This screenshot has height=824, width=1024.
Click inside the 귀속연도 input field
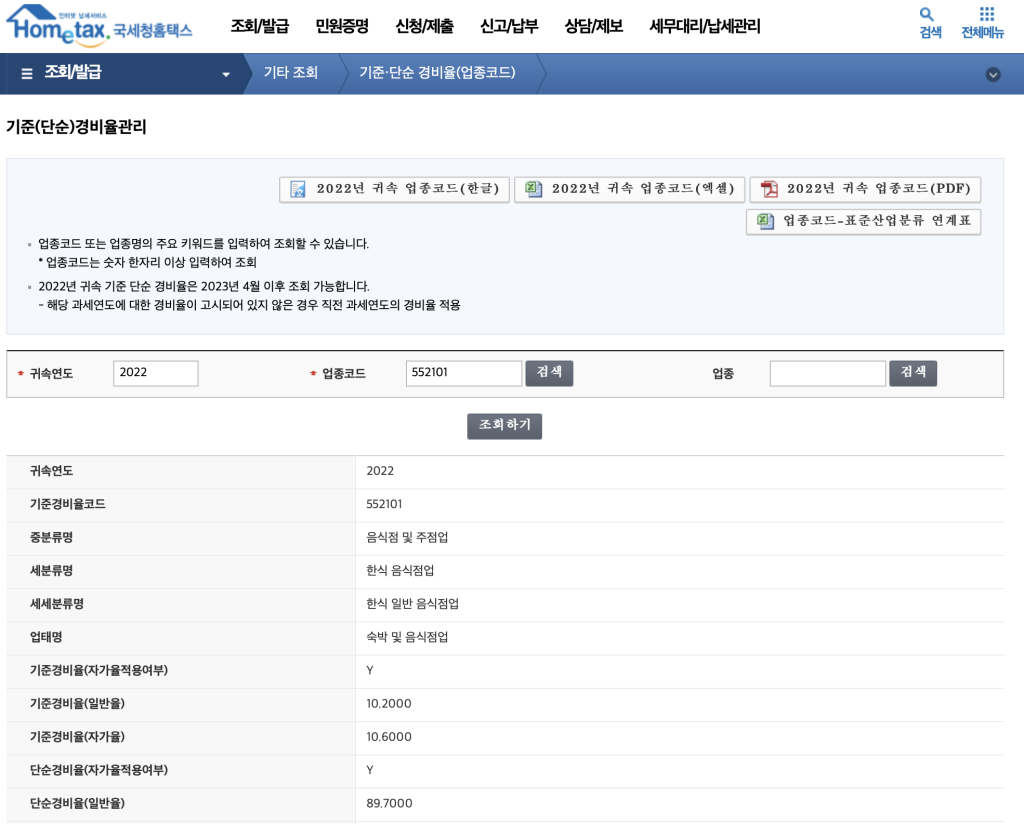(154, 373)
